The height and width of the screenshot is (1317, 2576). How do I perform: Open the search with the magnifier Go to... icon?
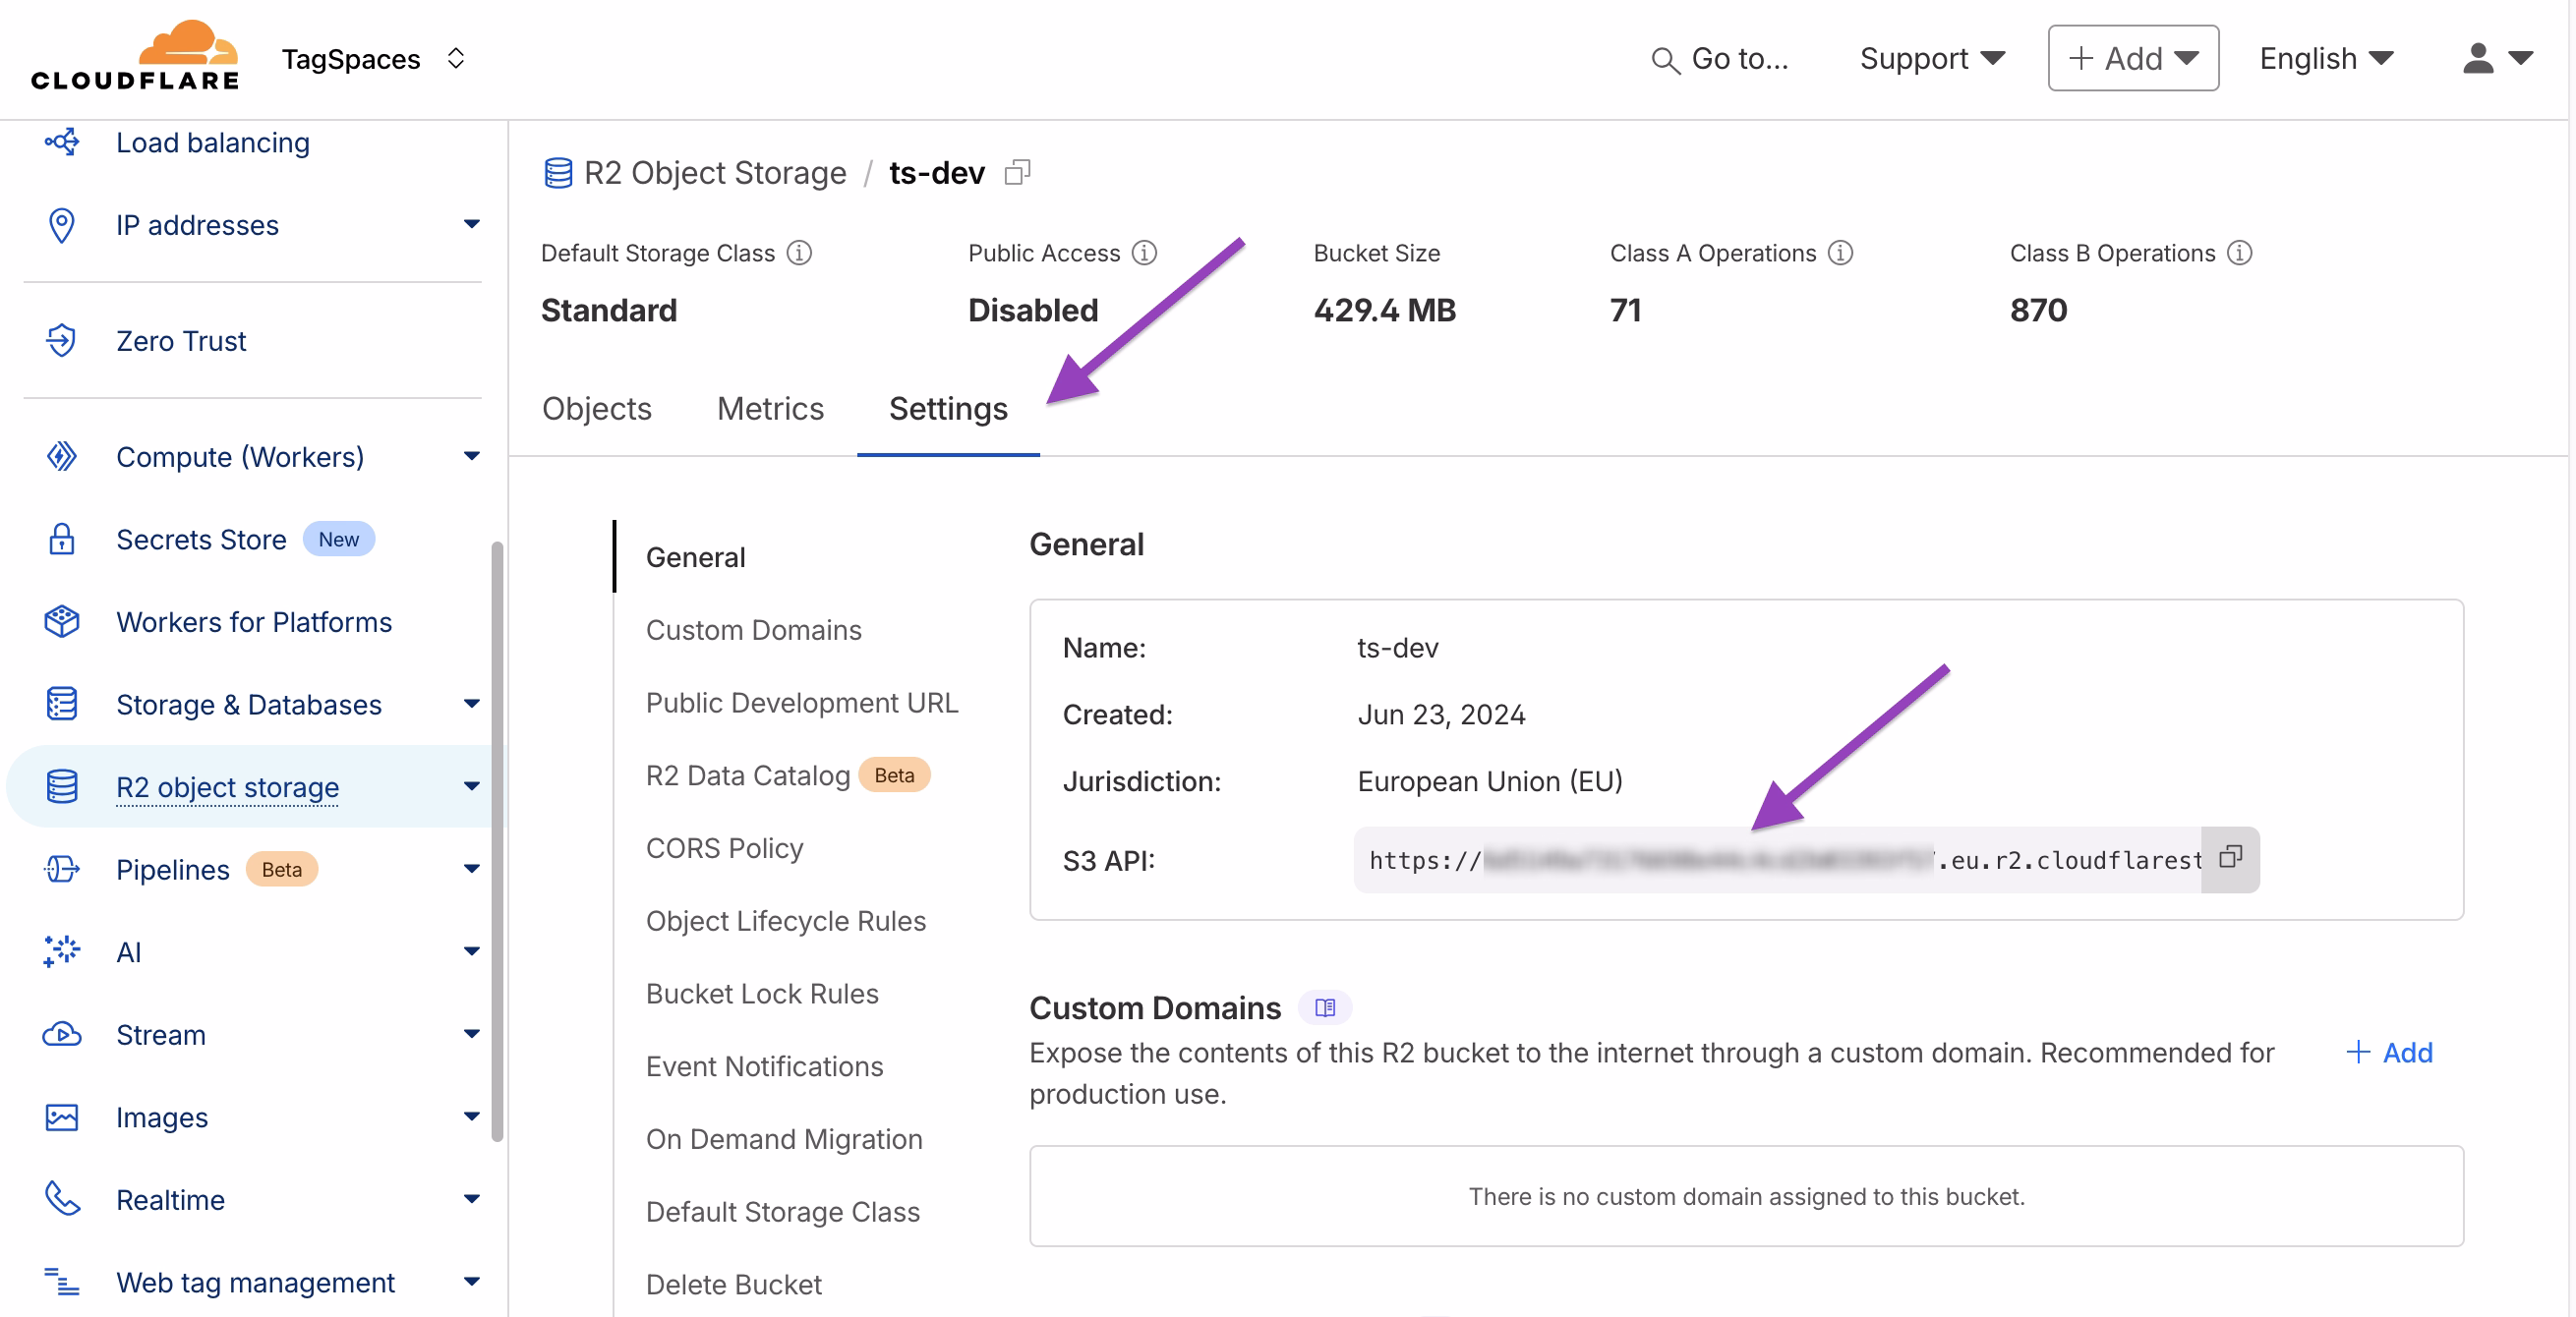click(x=1665, y=59)
